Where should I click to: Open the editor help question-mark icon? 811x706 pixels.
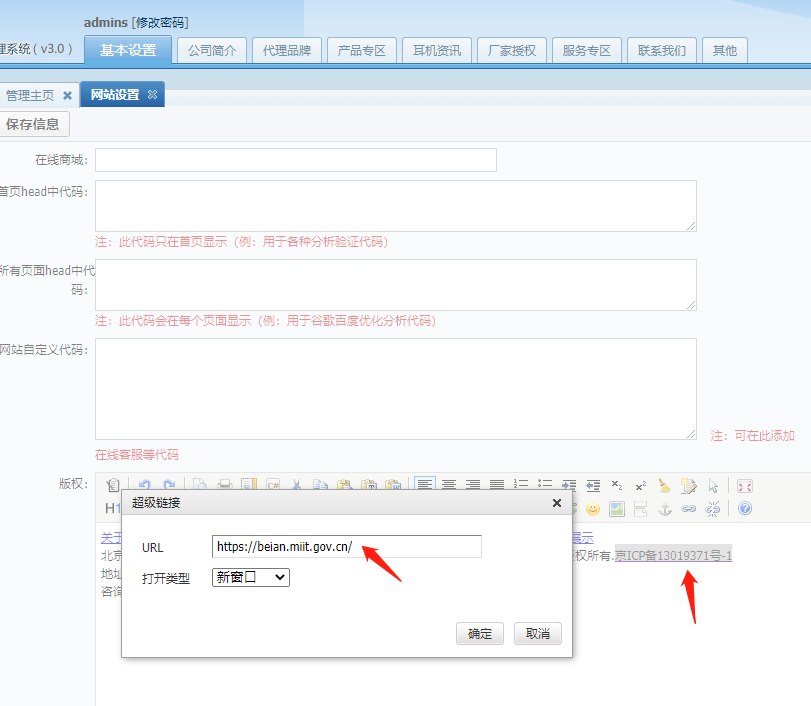click(744, 509)
